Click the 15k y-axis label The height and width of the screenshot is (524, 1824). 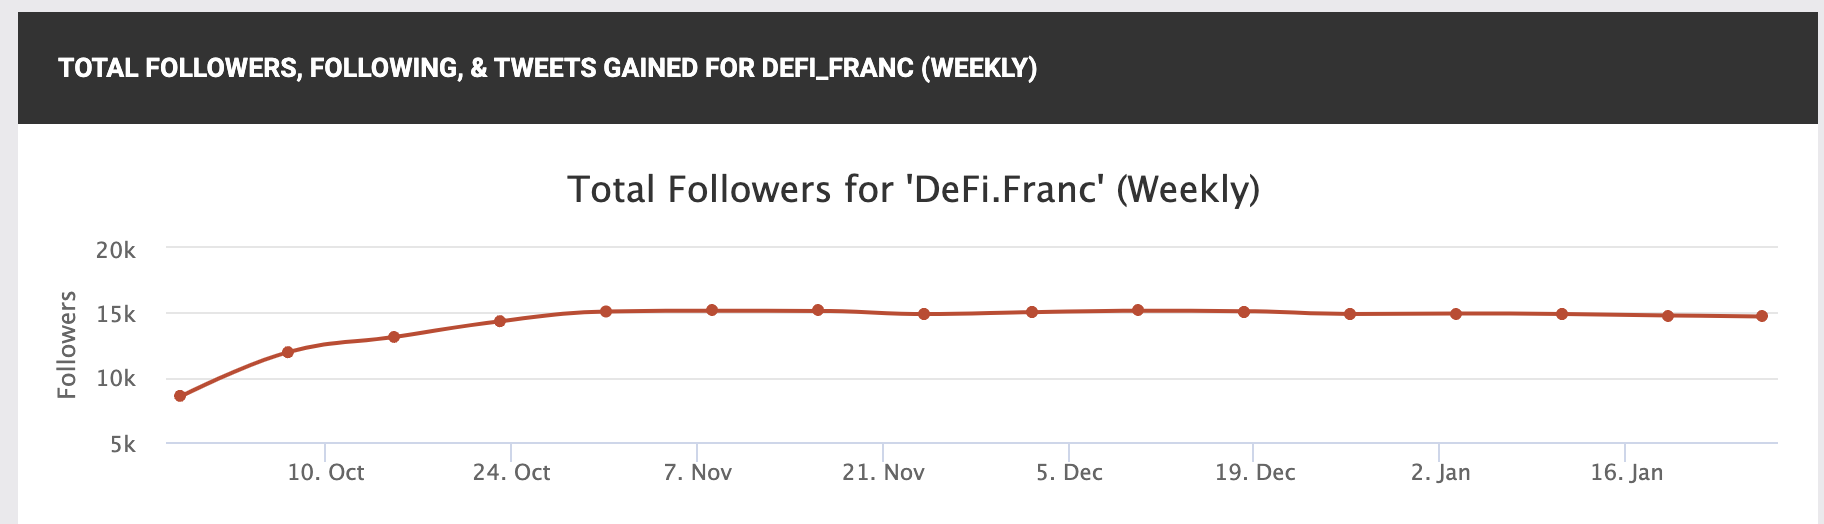pos(115,315)
